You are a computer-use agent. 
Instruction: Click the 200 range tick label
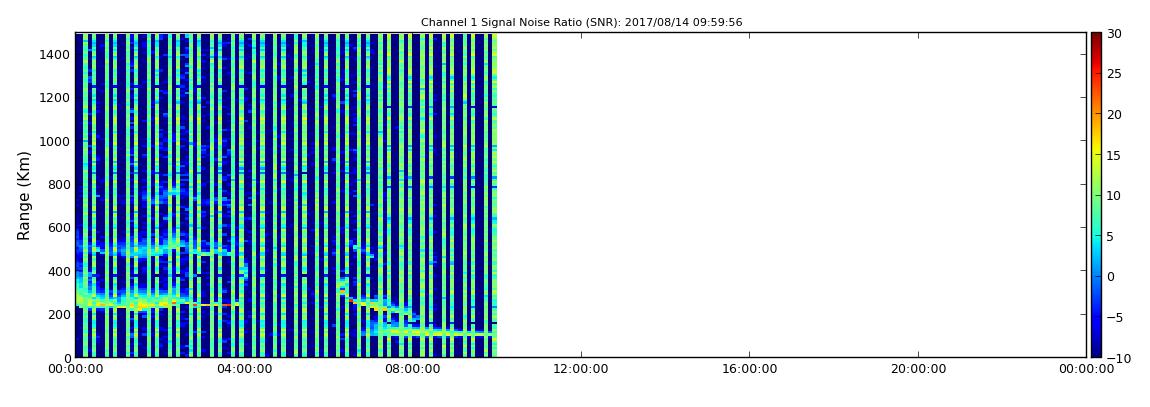click(59, 315)
